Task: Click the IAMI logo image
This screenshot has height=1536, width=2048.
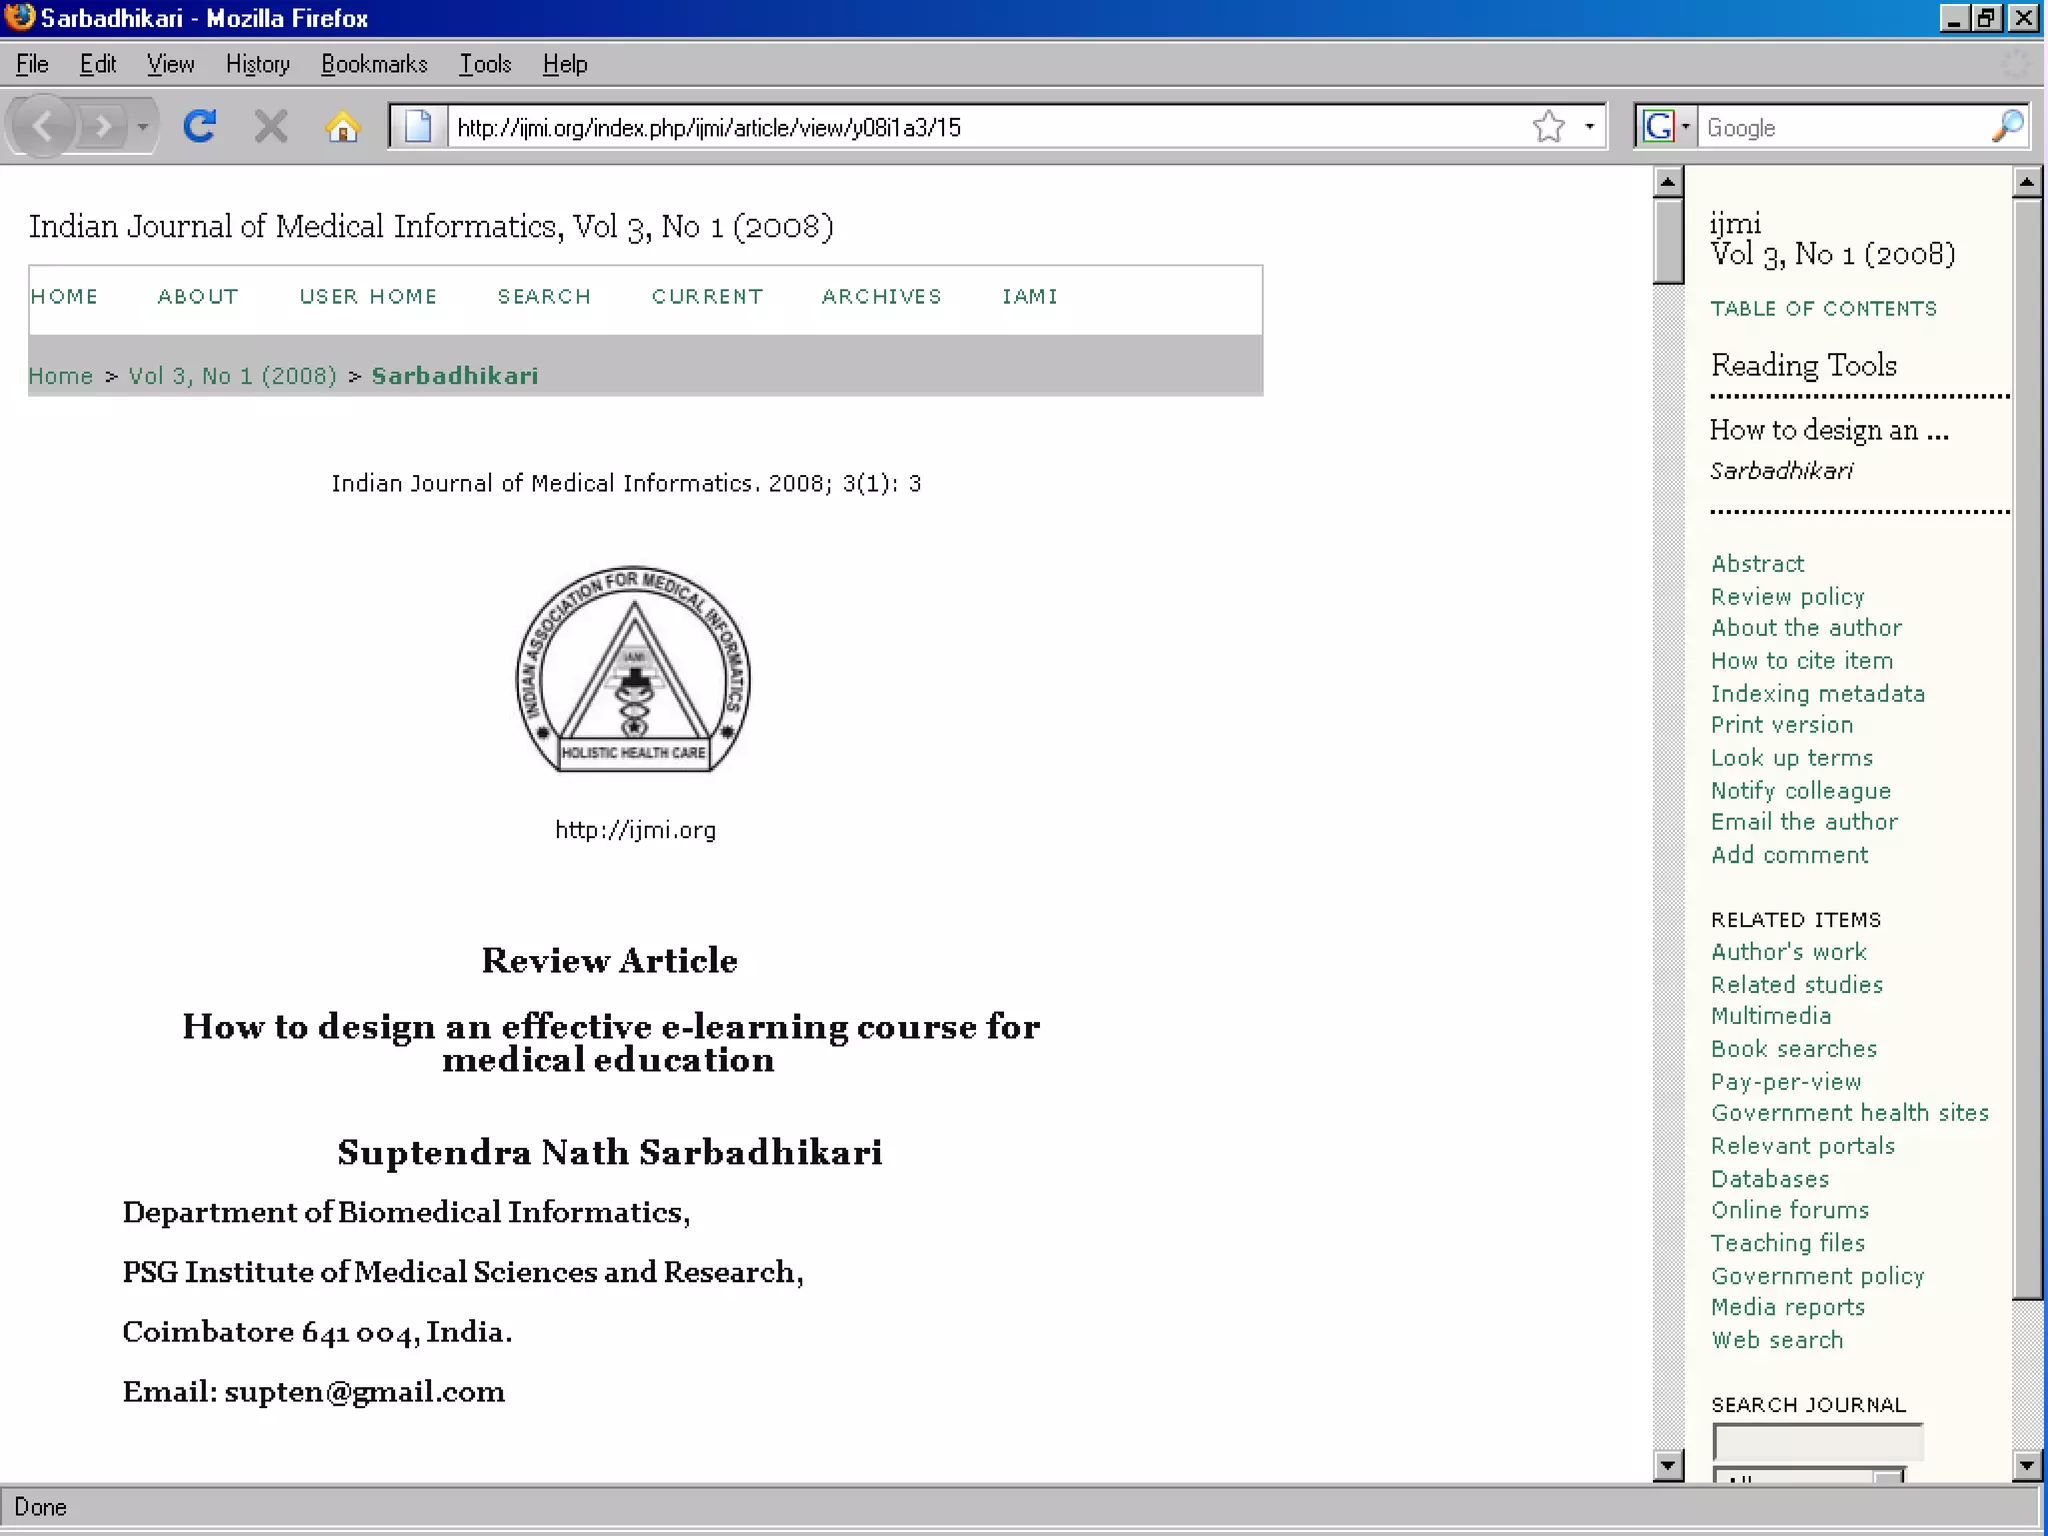Action: click(633, 669)
